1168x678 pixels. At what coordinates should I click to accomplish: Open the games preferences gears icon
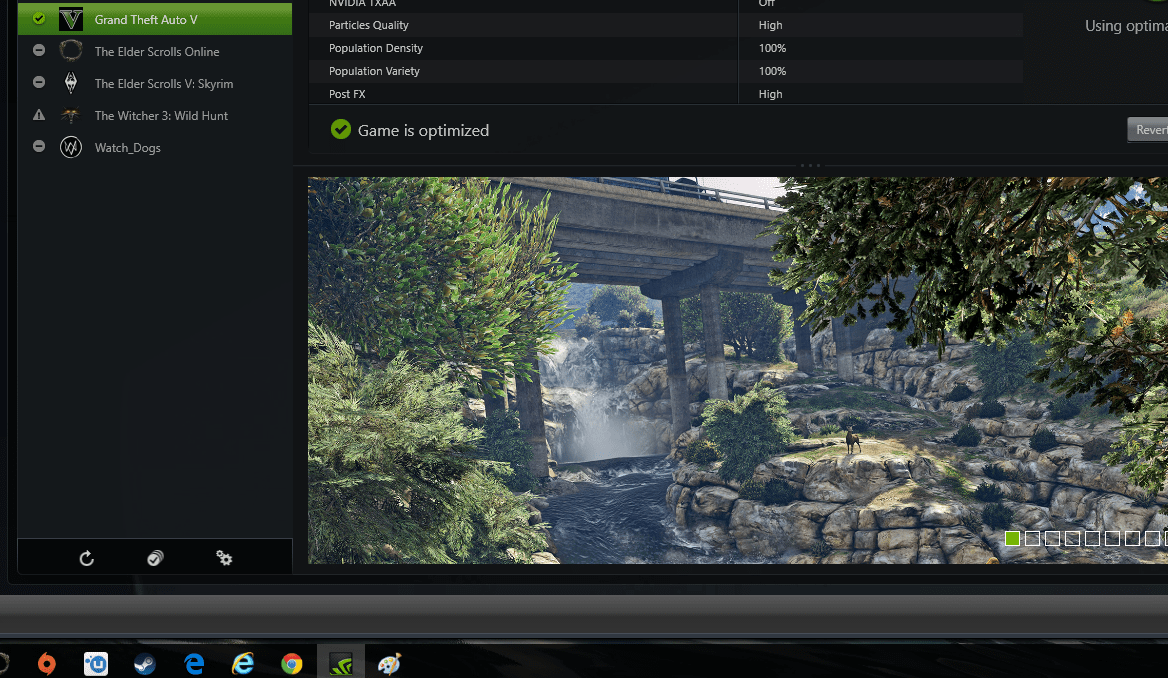pos(224,558)
